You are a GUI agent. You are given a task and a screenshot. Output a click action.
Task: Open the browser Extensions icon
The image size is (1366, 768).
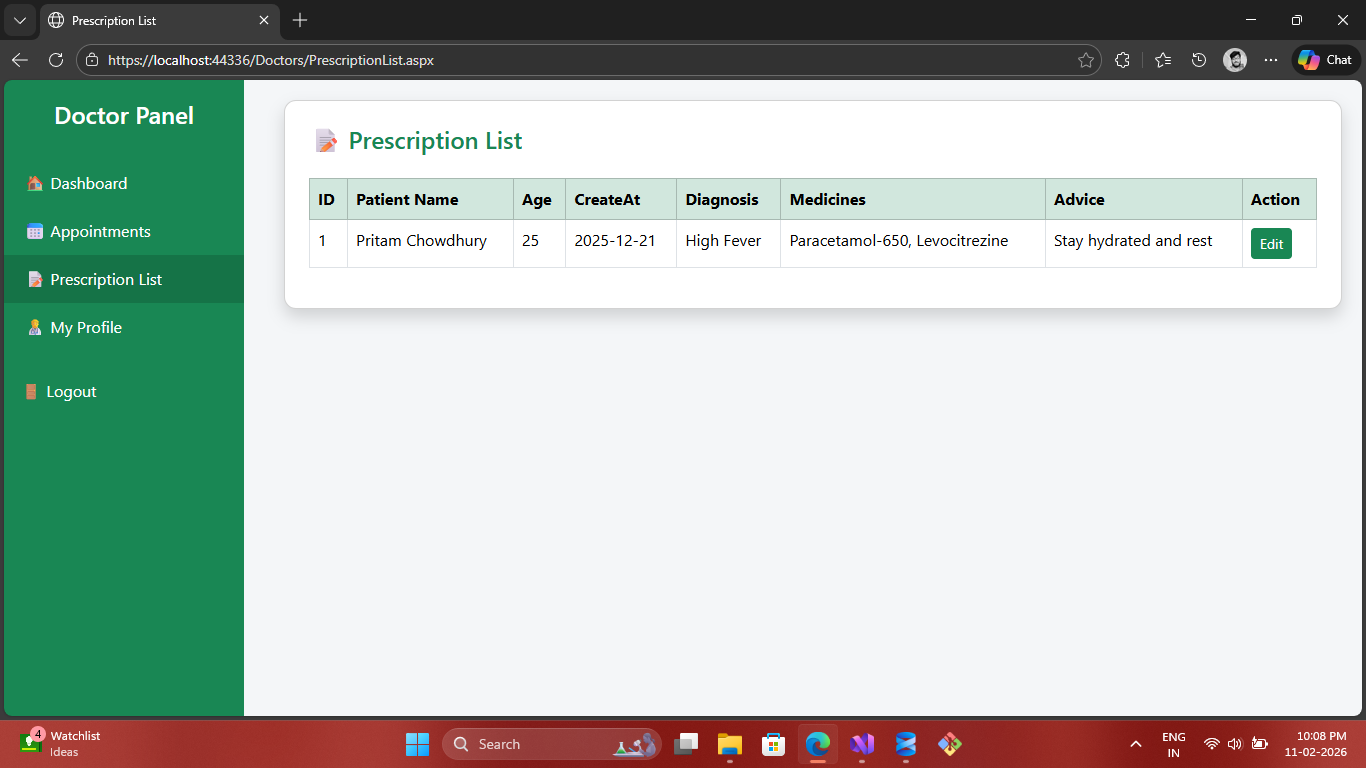(x=1122, y=60)
